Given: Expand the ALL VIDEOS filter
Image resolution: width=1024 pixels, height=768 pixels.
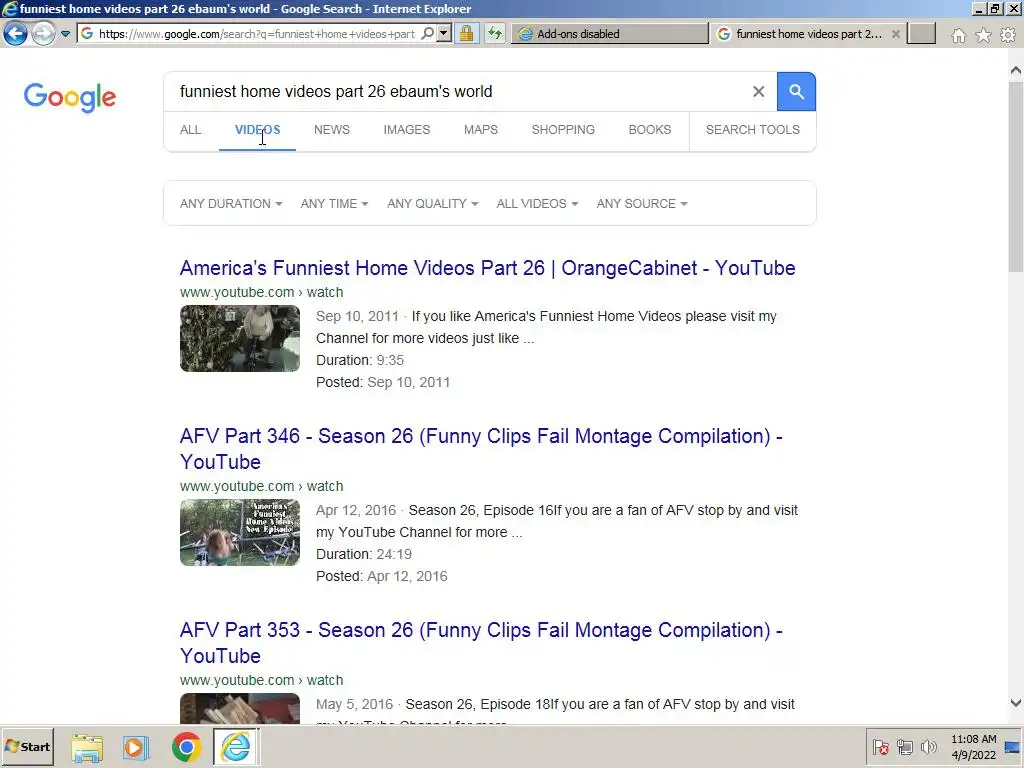Looking at the screenshot, I should (537, 204).
